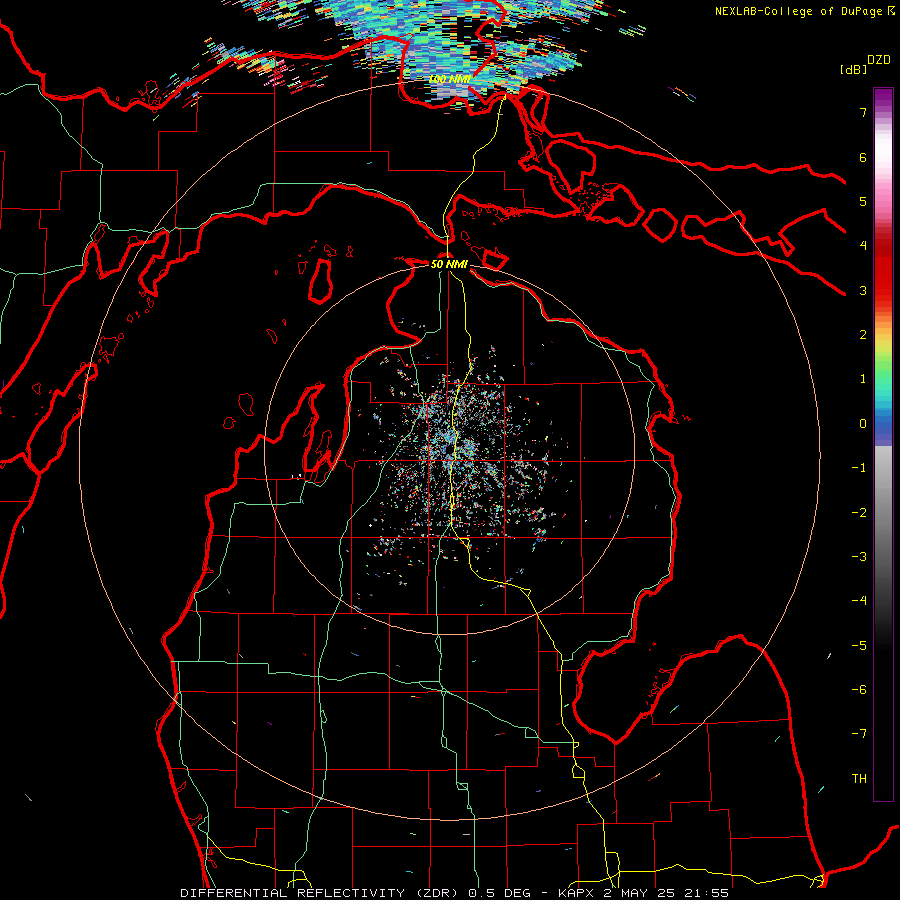
Task: Click the [dB] units label
Action: coord(853,69)
